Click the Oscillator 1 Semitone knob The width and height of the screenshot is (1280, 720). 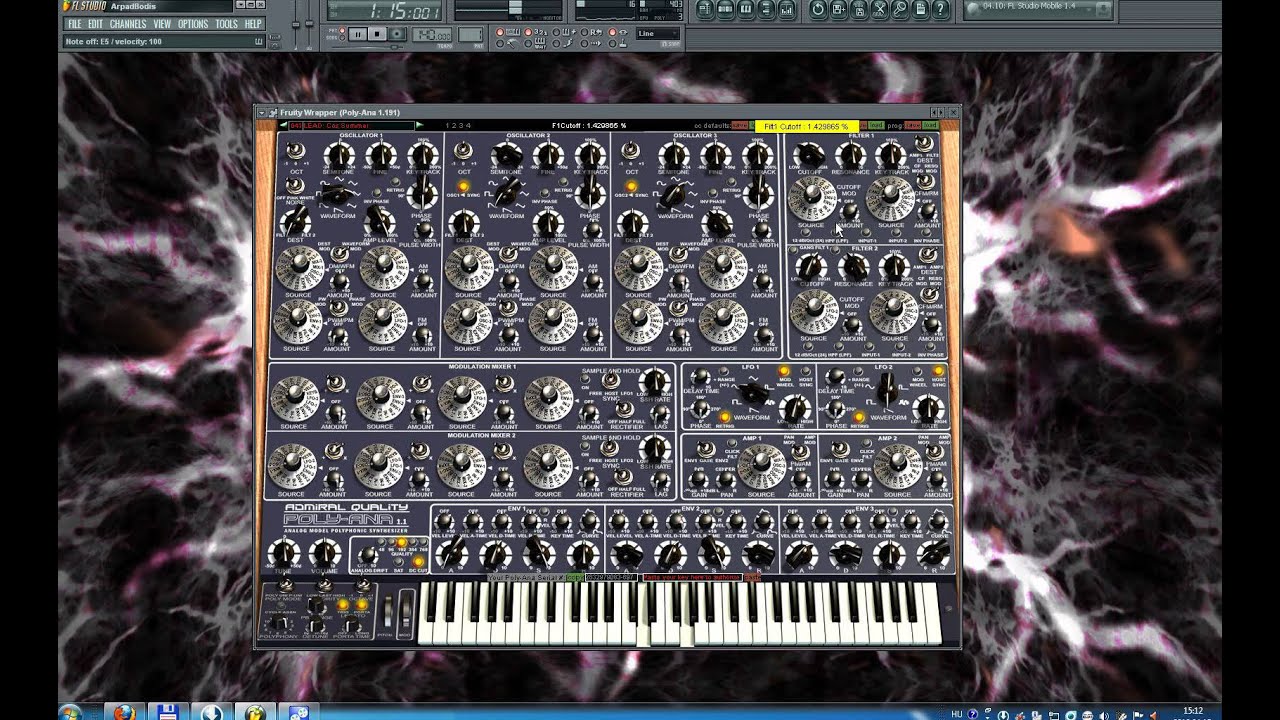tap(340, 154)
